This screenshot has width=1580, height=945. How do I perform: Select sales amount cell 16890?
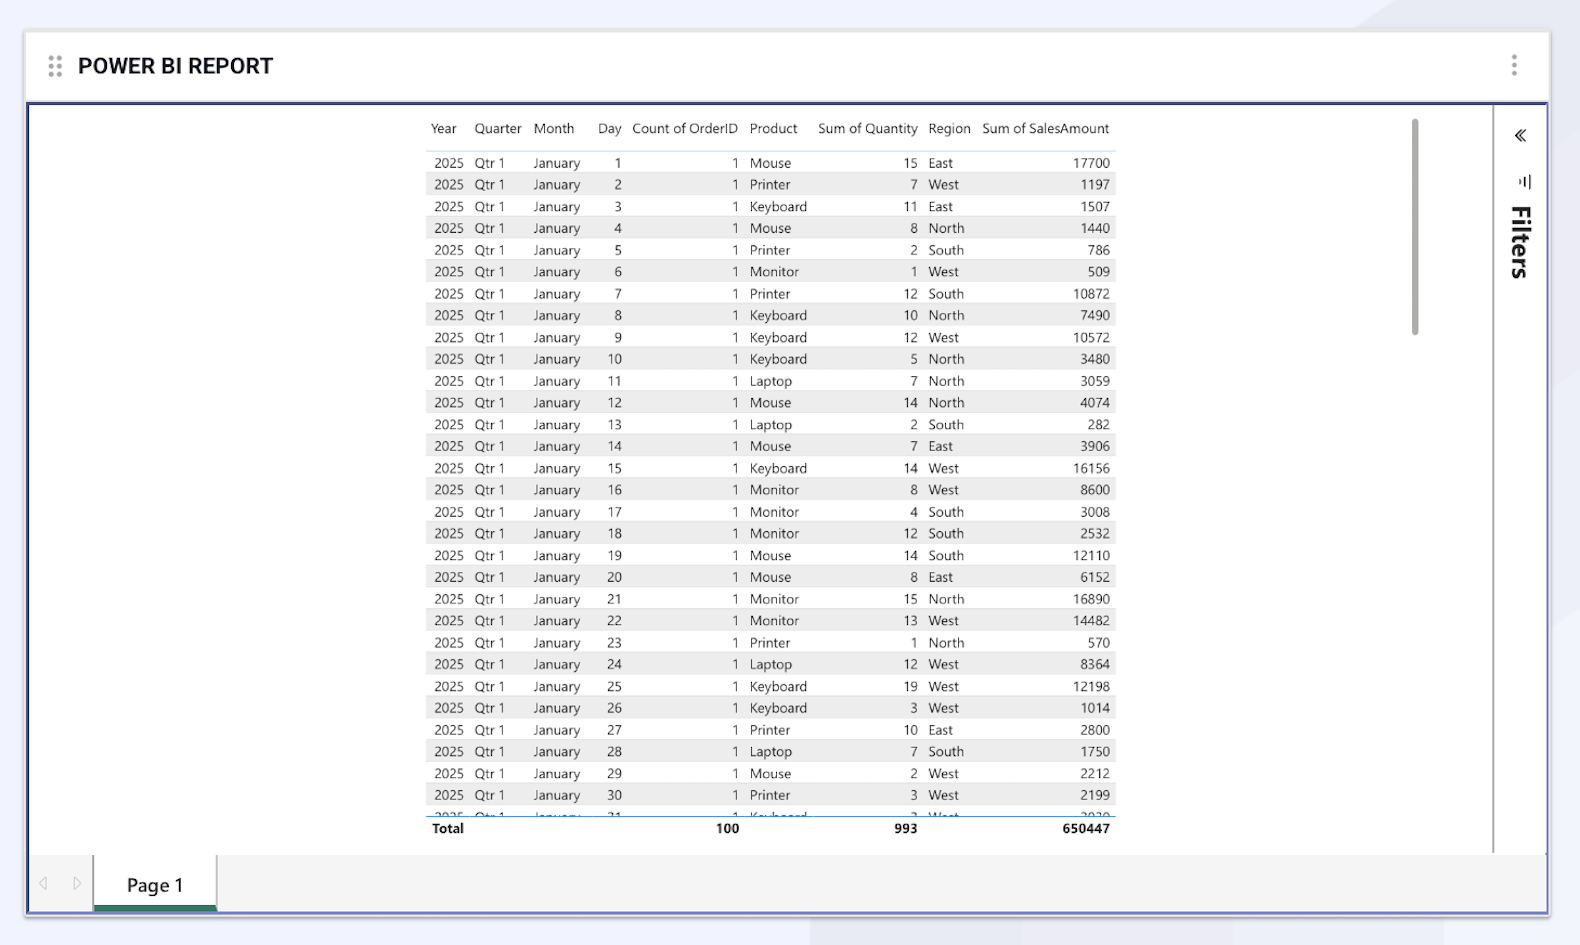point(1091,600)
